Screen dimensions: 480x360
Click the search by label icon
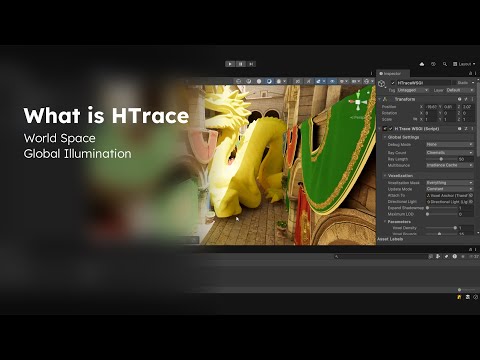pos(447,256)
